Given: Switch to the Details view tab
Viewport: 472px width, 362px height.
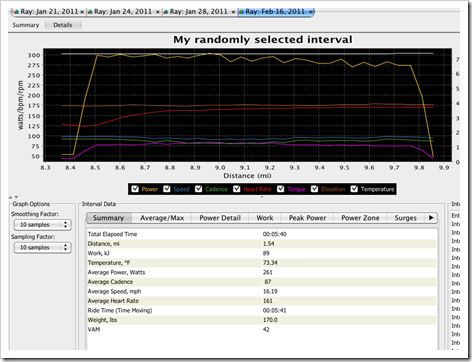Looking at the screenshot, I should pos(63,25).
